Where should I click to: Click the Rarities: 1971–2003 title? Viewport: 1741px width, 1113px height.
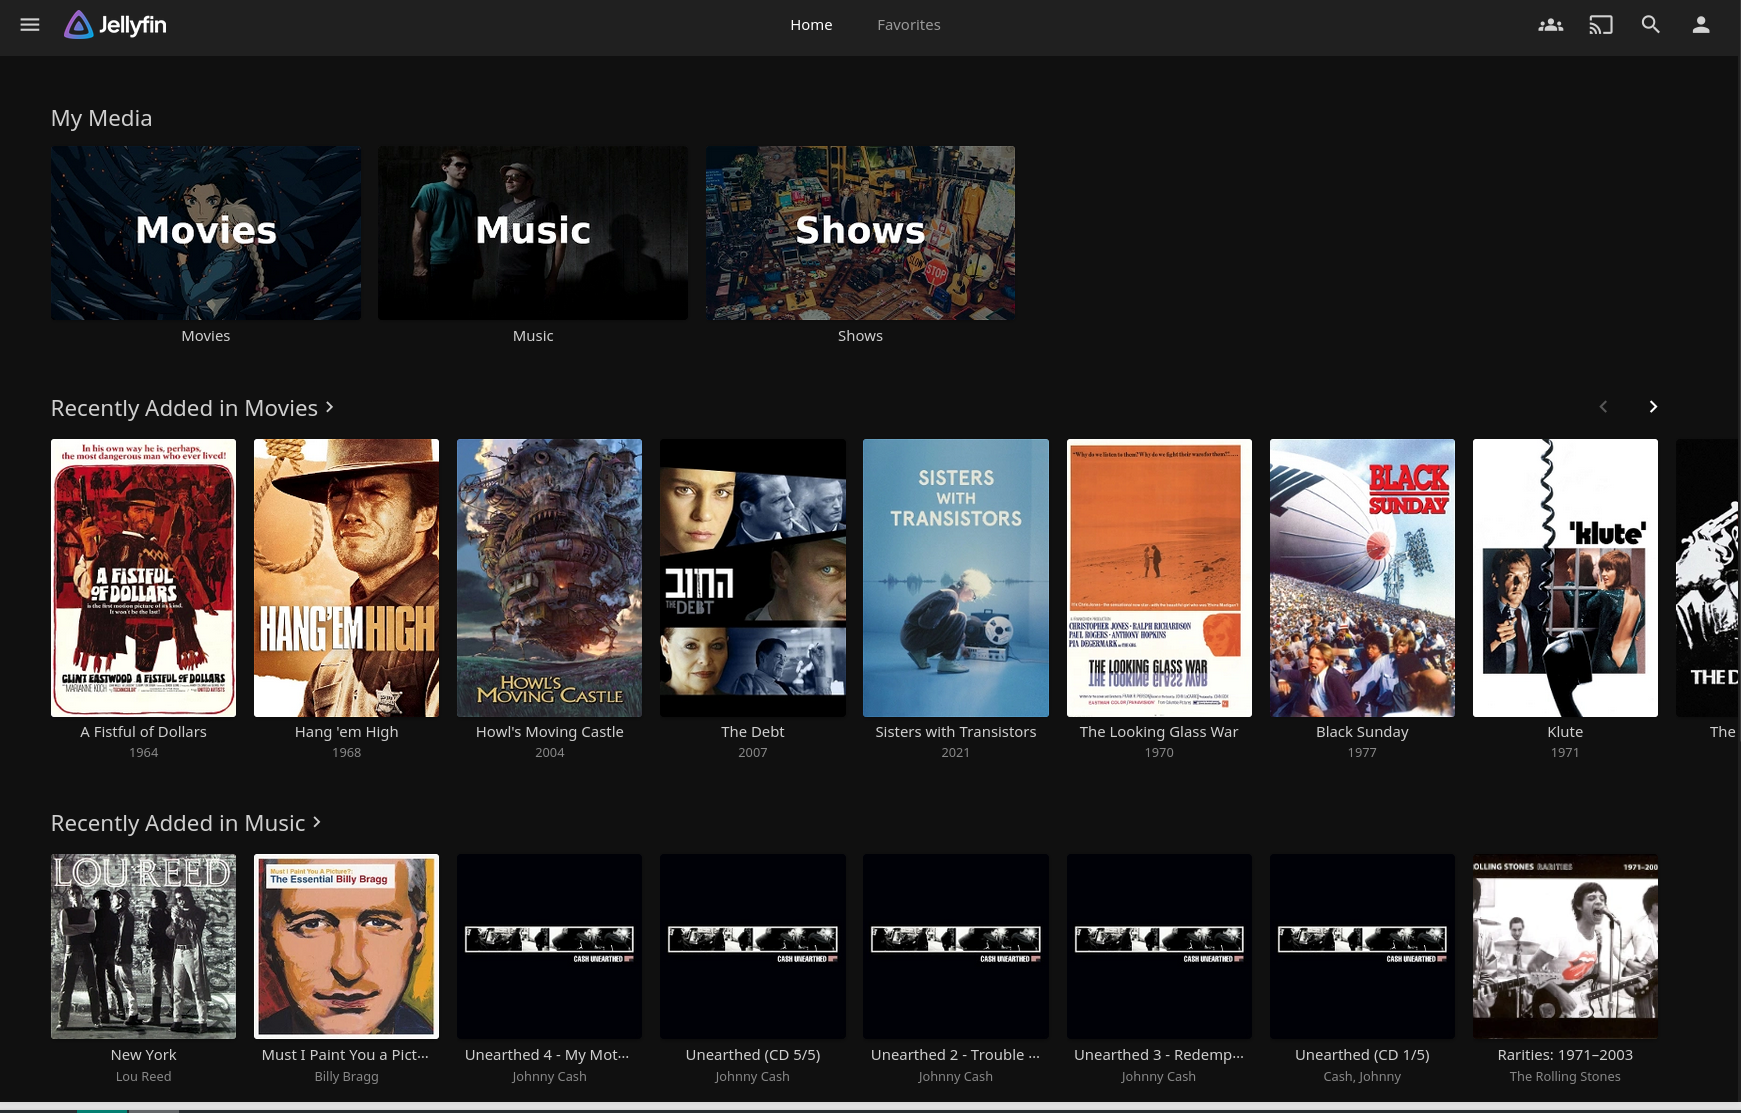click(x=1565, y=1055)
